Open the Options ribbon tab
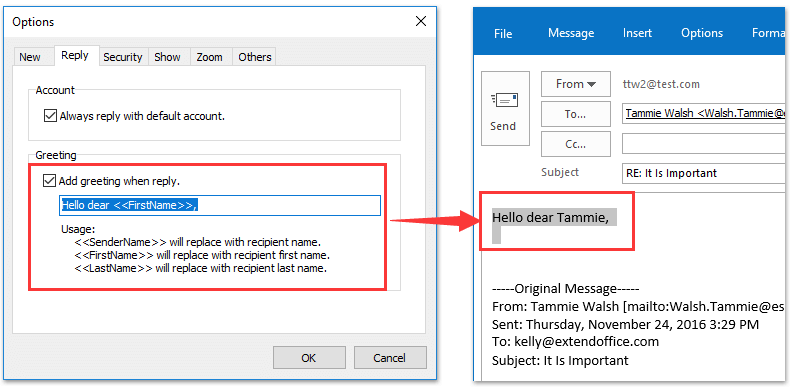Image resolution: width=790 pixels, height=388 pixels. [x=702, y=33]
